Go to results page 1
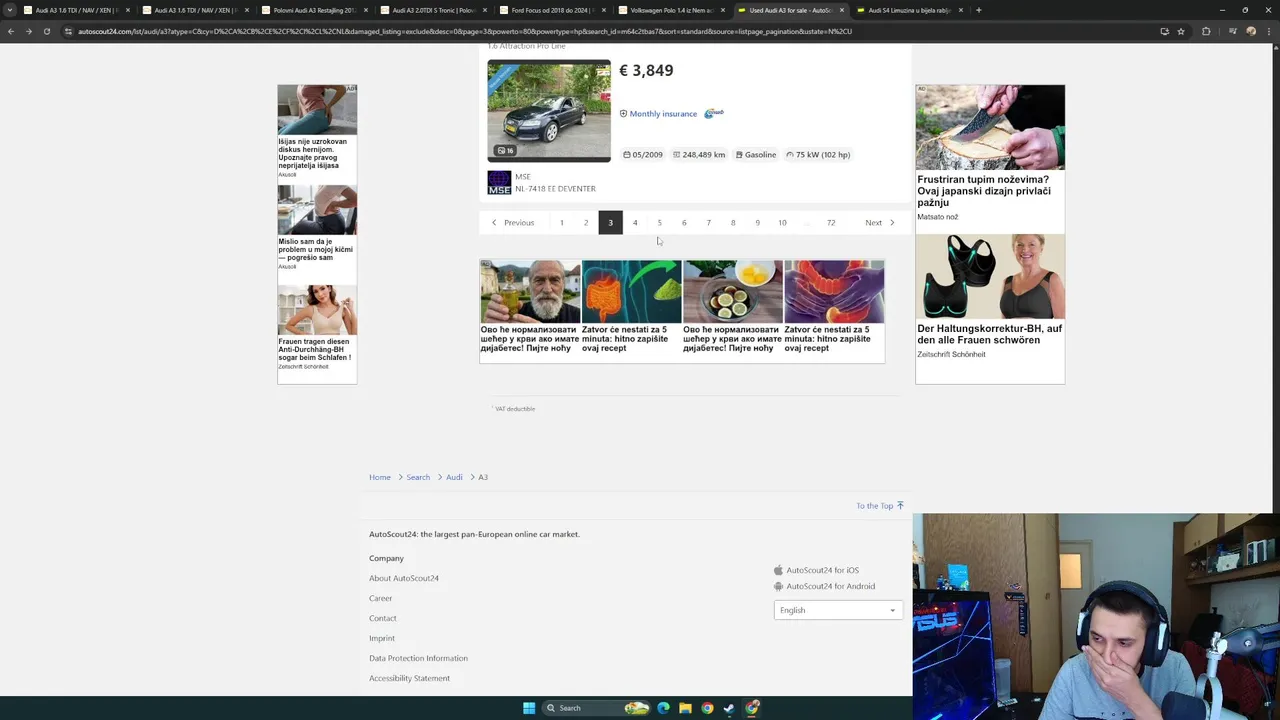This screenshot has width=1280, height=720. click(562, 223)
